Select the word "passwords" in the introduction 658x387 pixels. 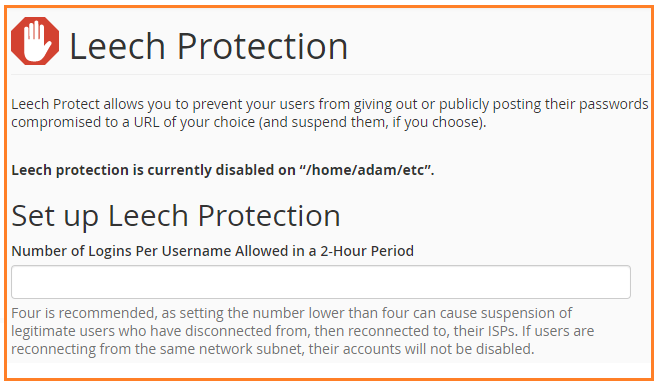614,104
